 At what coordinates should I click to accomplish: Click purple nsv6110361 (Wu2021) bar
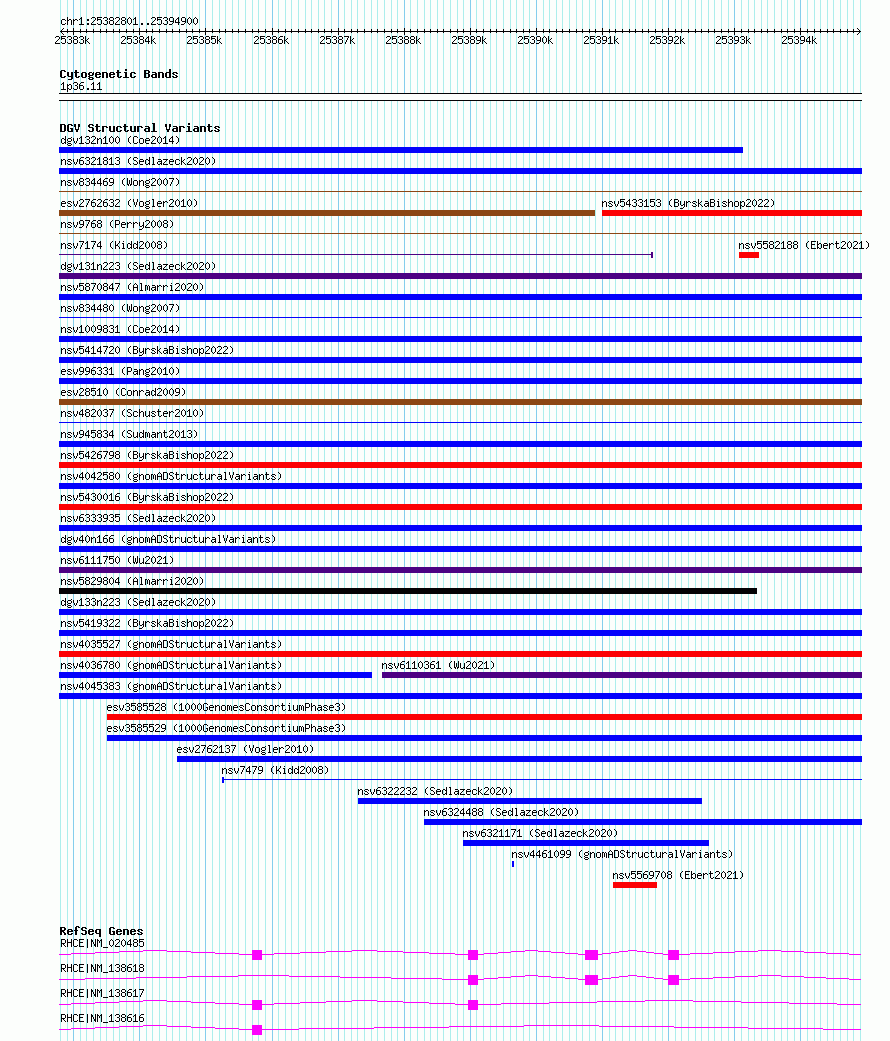click(x=622, y=675)
